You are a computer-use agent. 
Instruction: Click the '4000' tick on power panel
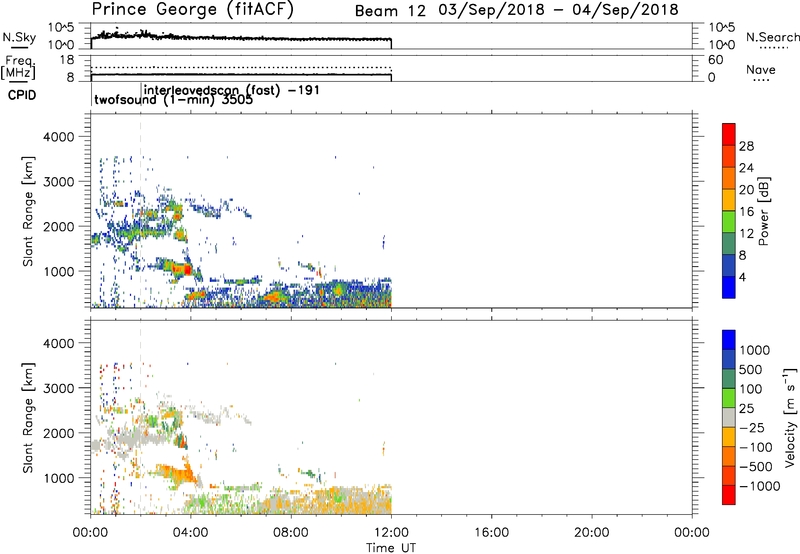[59, 137]
